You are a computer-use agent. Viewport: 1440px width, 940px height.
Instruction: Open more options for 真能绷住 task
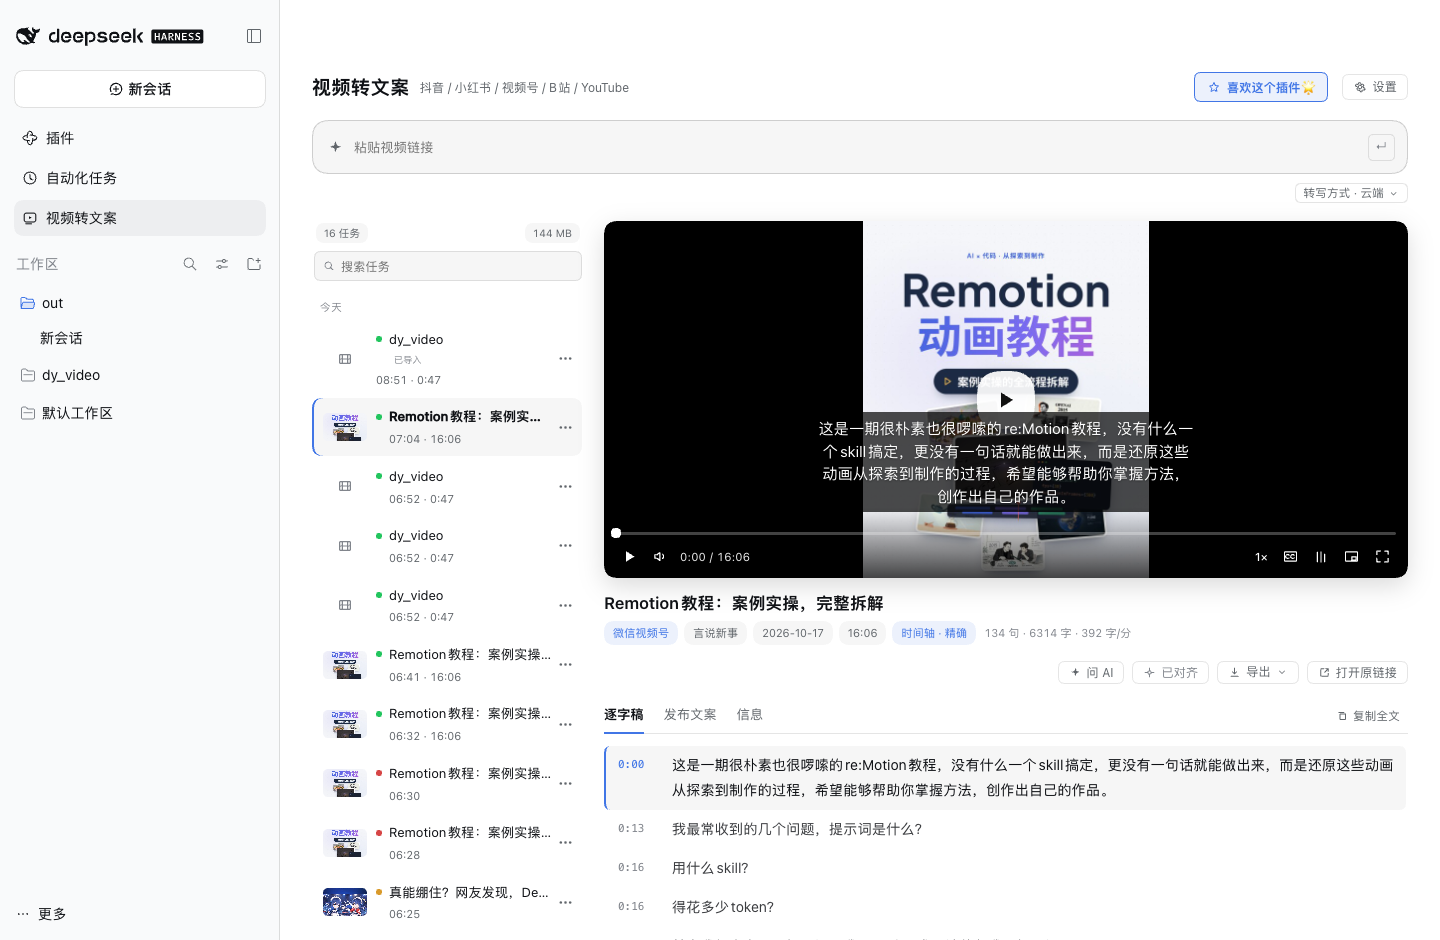tap(565, 902)
